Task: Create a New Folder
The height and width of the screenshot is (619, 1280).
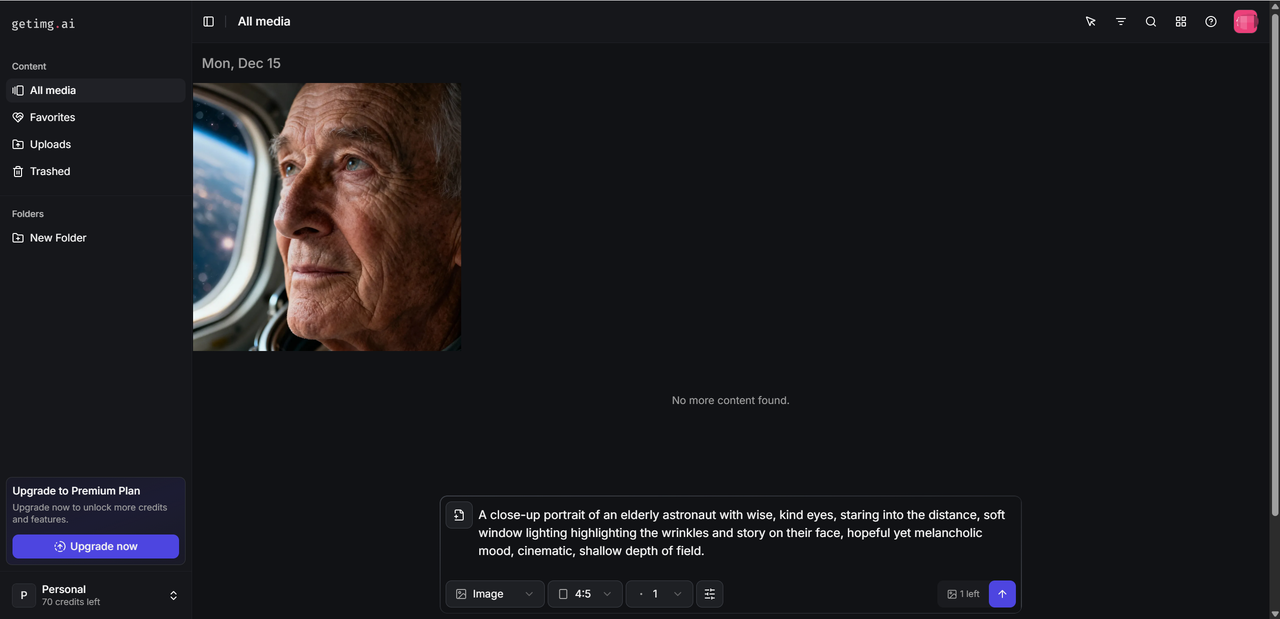Action: [x=58, y=238]
